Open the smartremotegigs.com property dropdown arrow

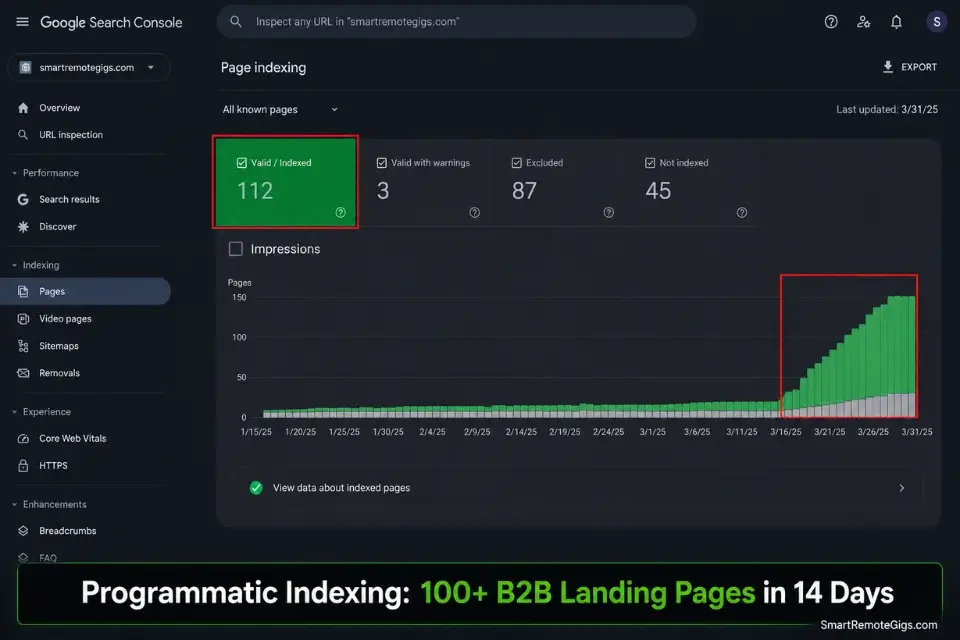pyautogui.click(x=151, y=67)
